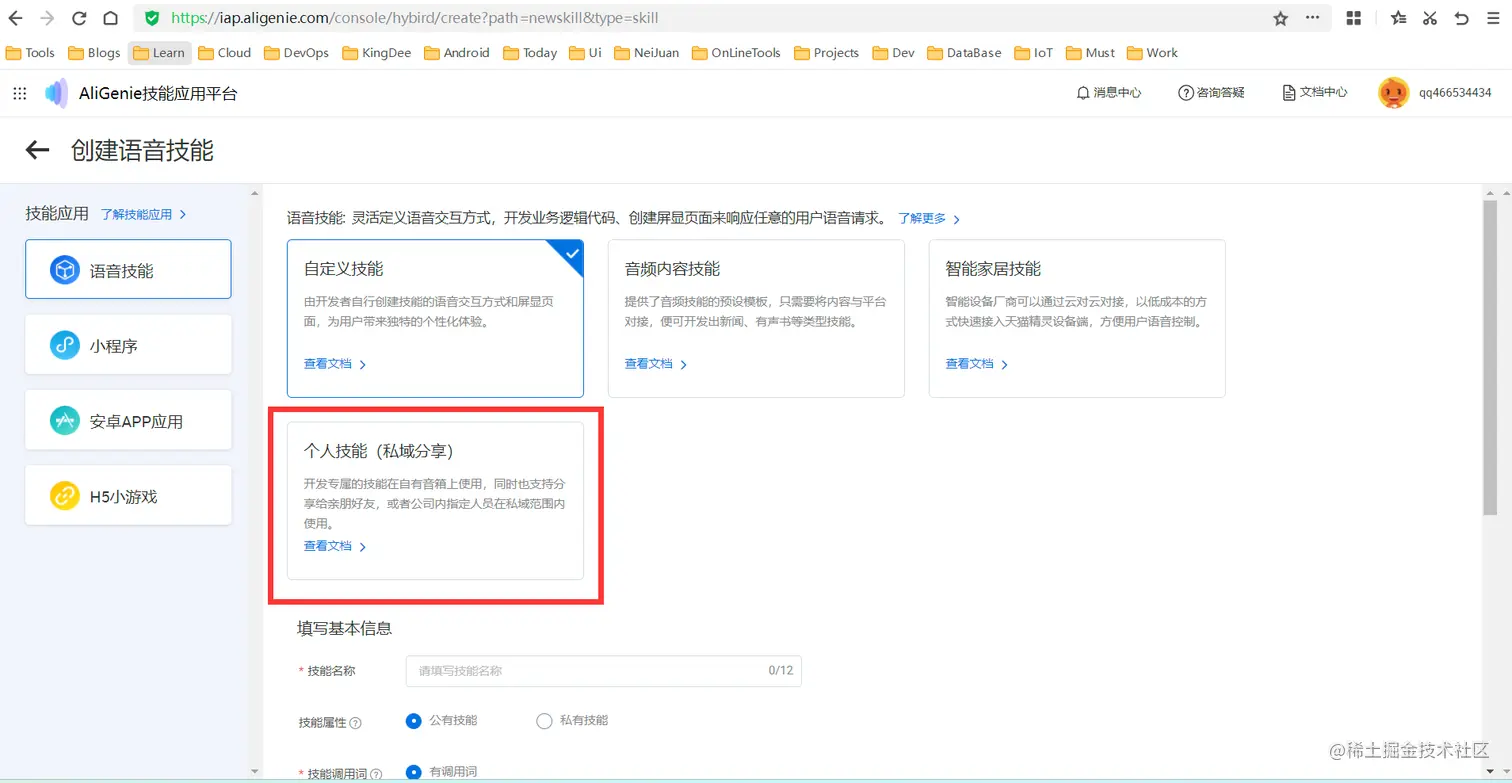1512x783 pixels.
Task: Open the document center file icon
Action: click(1289, 93)
